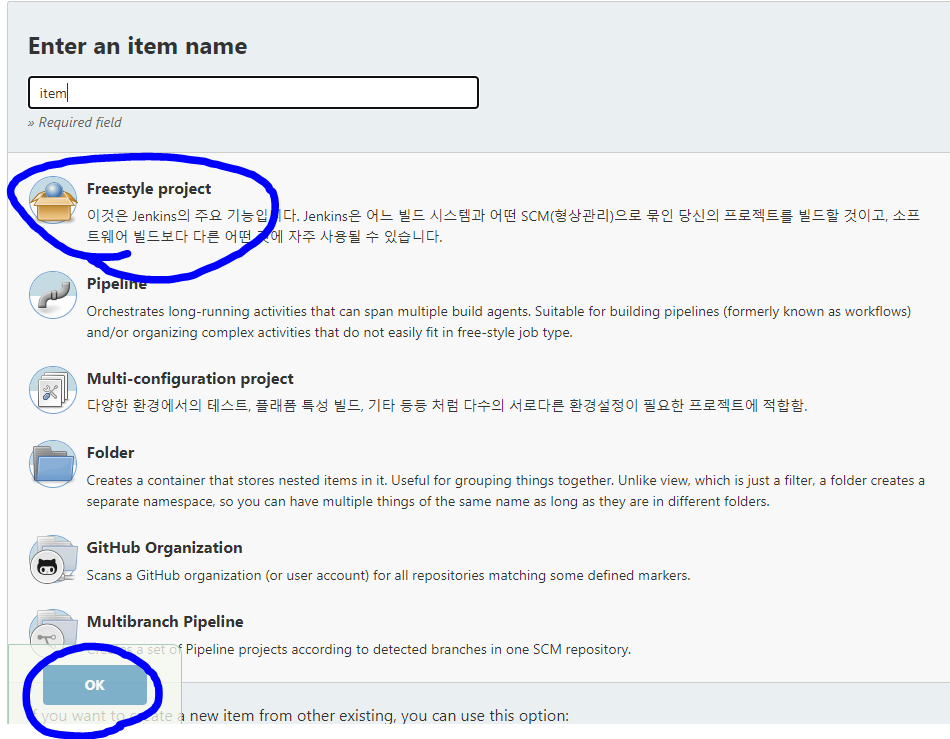Choose Multibranch Pipeline title

165,622
